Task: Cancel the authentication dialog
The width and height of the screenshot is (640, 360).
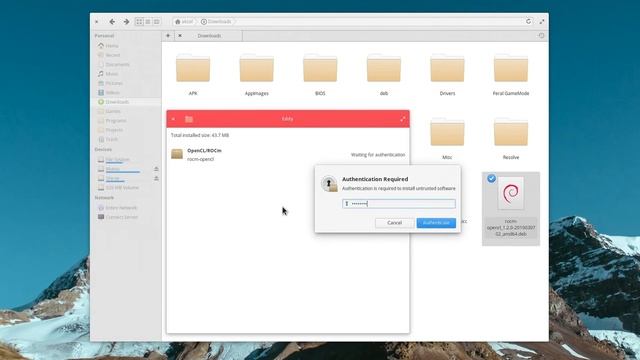Action: 394,223
